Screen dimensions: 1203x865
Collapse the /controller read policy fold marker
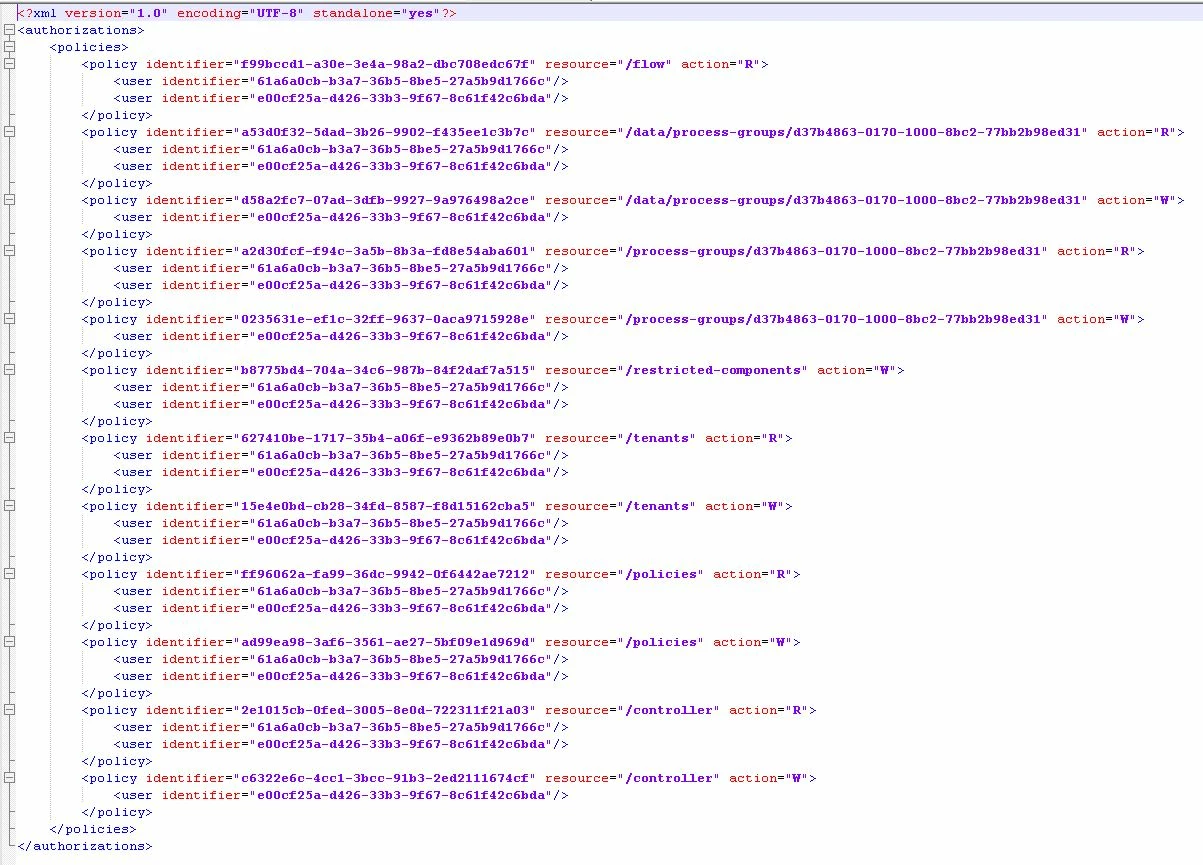click(x=9, y=710)
